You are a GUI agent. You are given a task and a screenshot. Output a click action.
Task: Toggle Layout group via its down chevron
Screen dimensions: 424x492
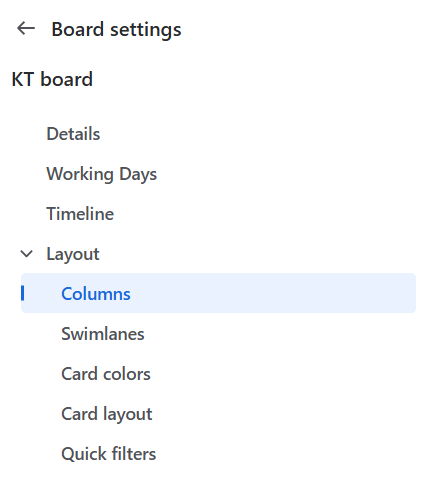click(27, 254)
